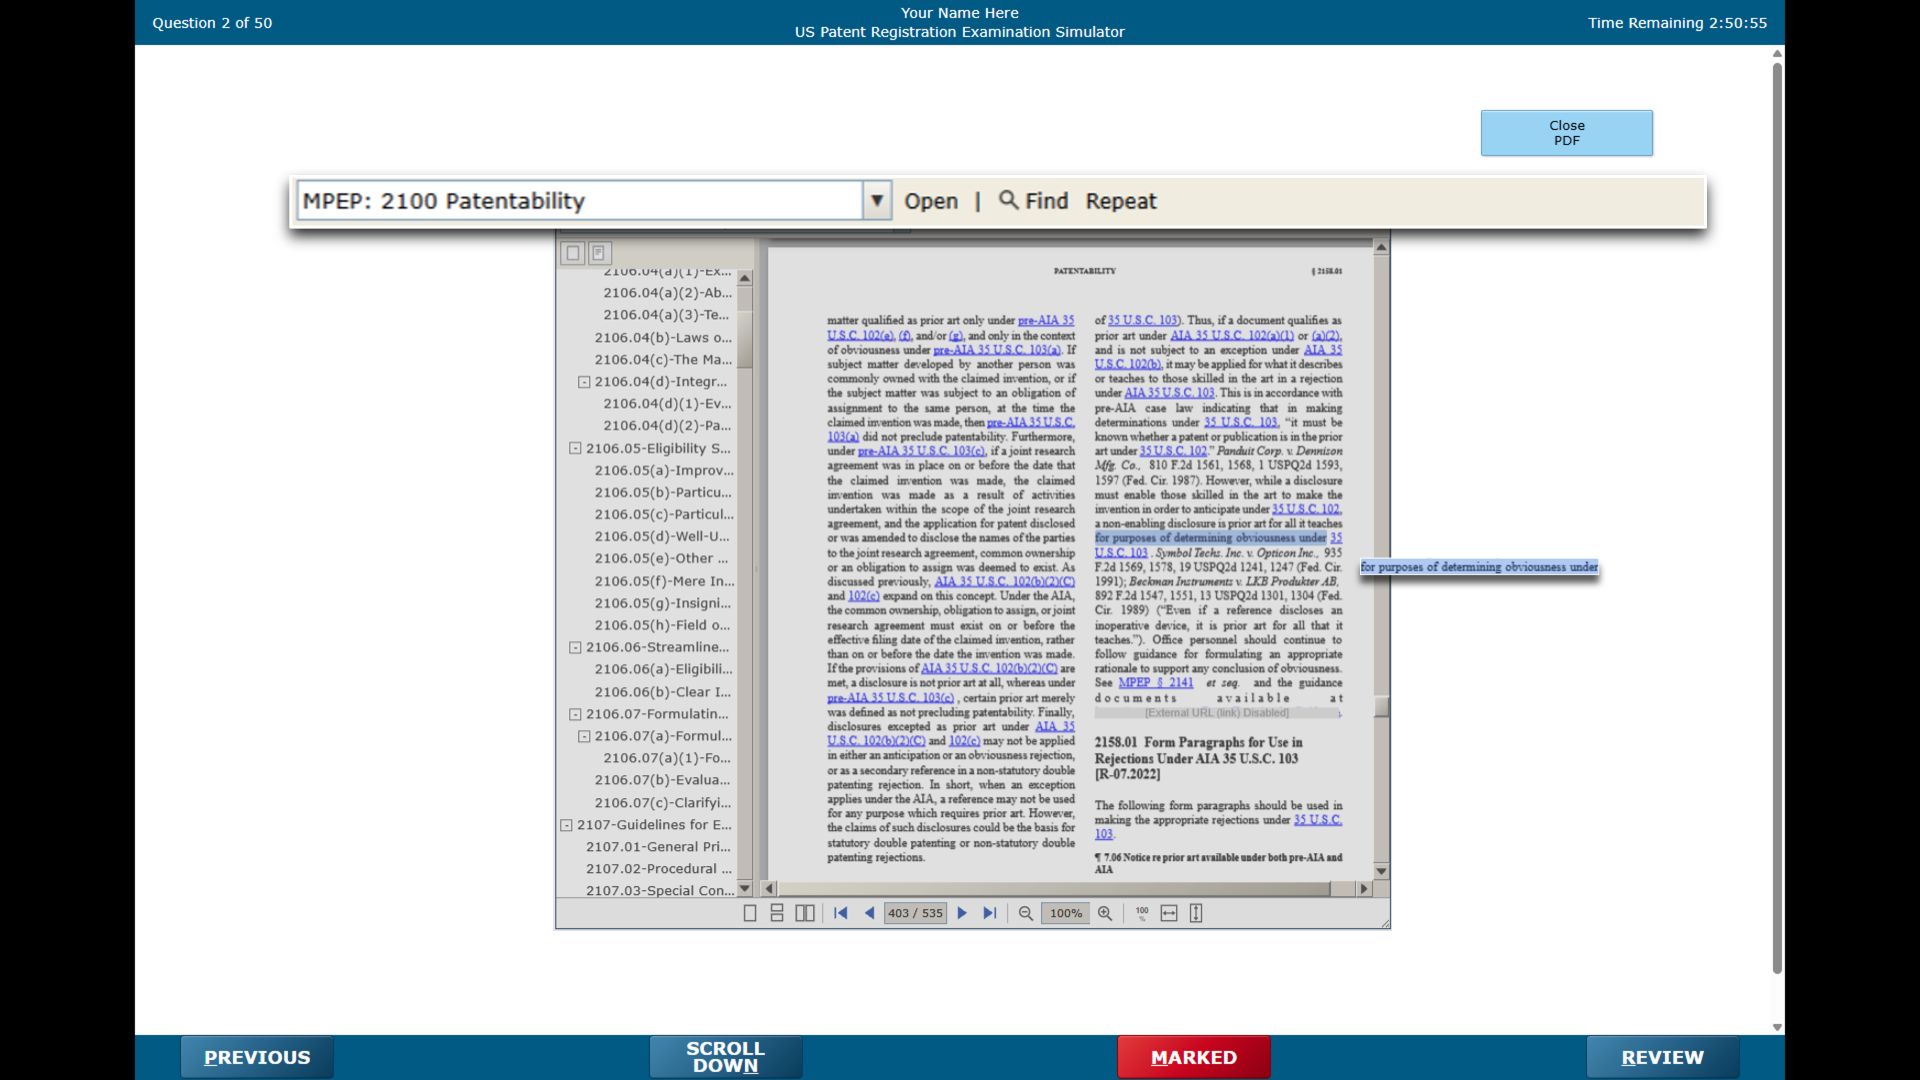Zoom in on the PDF page
This screenshot has height=1080, width=1920.
coord(1106,912)
